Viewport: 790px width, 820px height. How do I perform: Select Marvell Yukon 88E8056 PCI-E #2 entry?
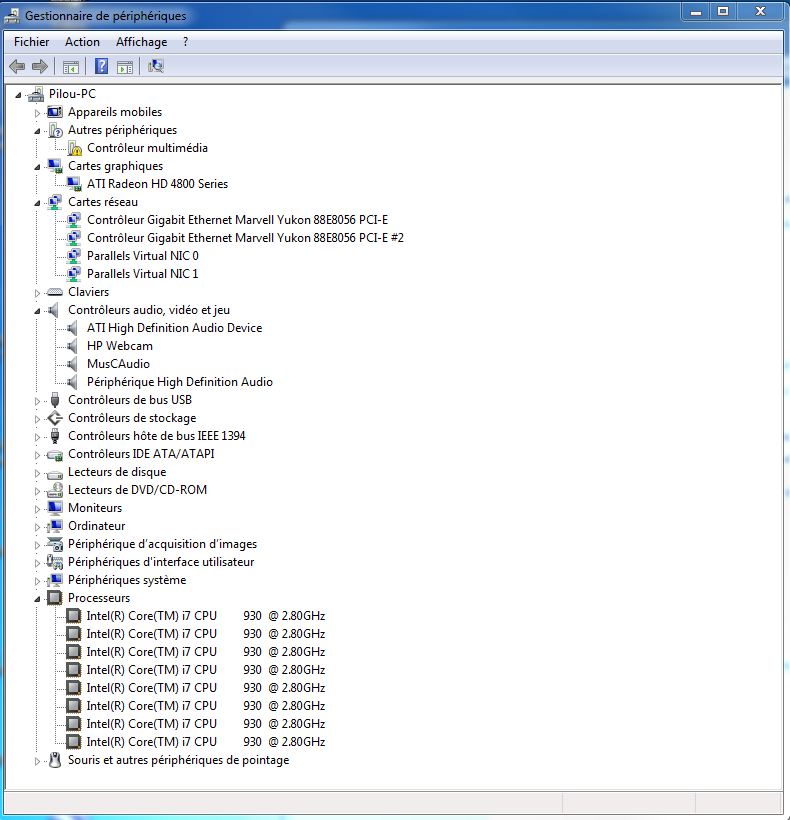(245, 238)
